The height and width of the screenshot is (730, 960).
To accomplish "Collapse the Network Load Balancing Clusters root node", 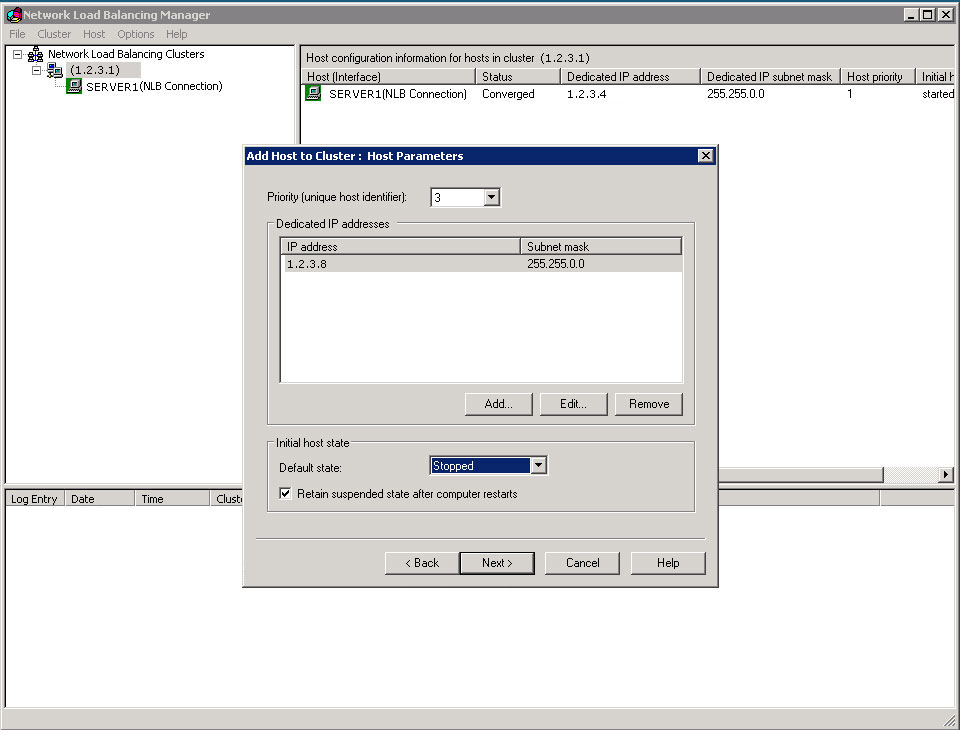I will click(x=18, y=55).
